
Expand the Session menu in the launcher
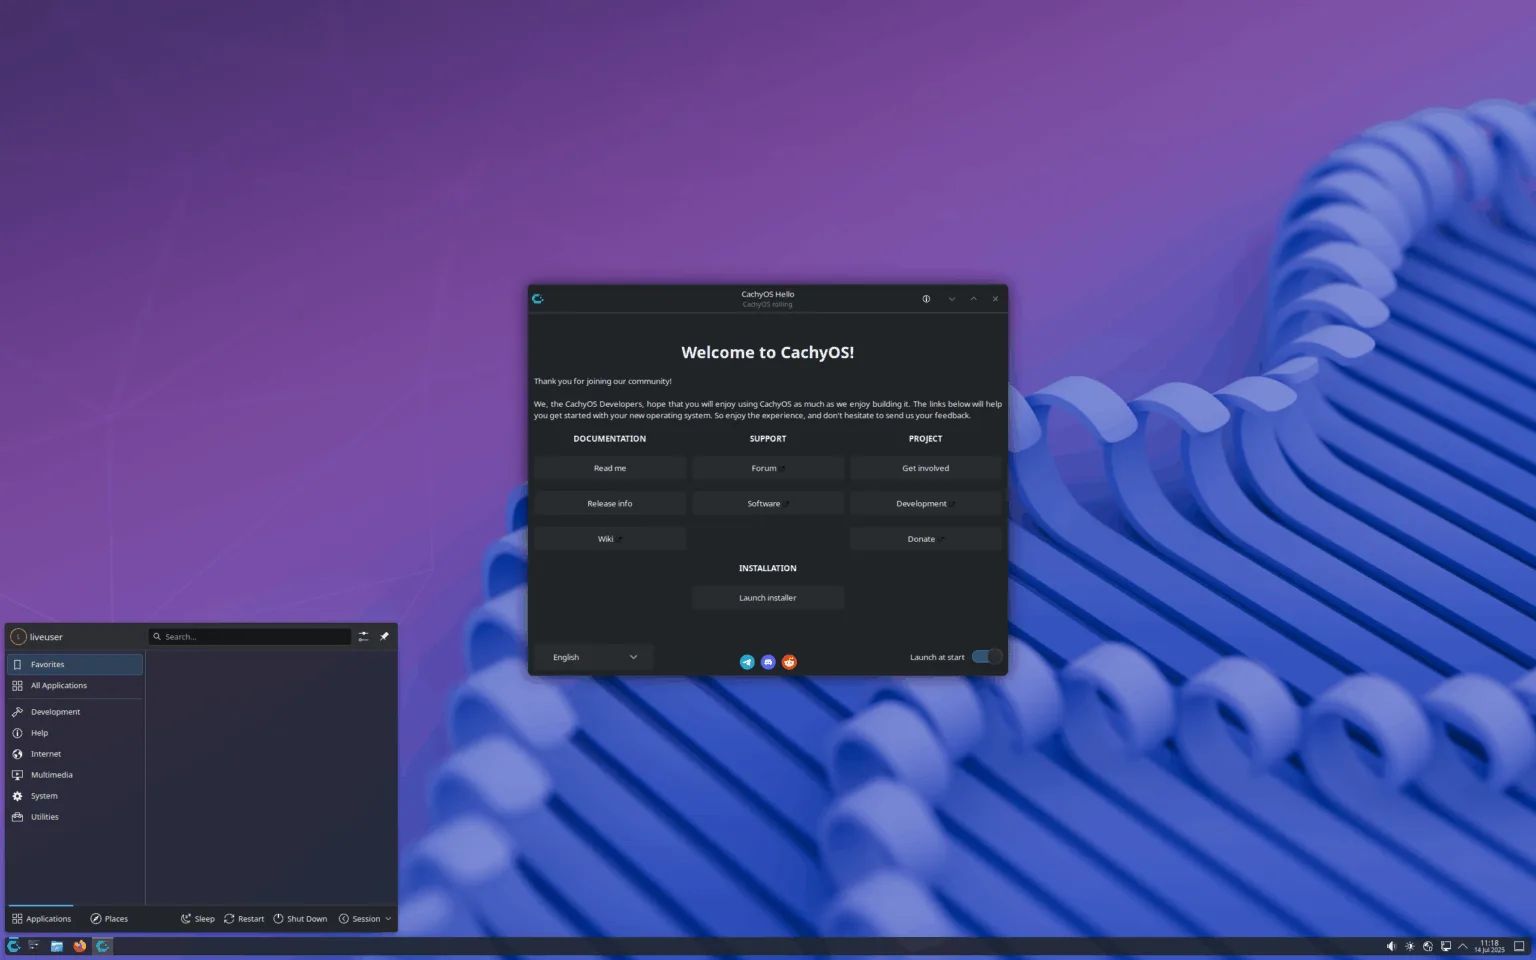pyautogui.click(x=364, y=918)
